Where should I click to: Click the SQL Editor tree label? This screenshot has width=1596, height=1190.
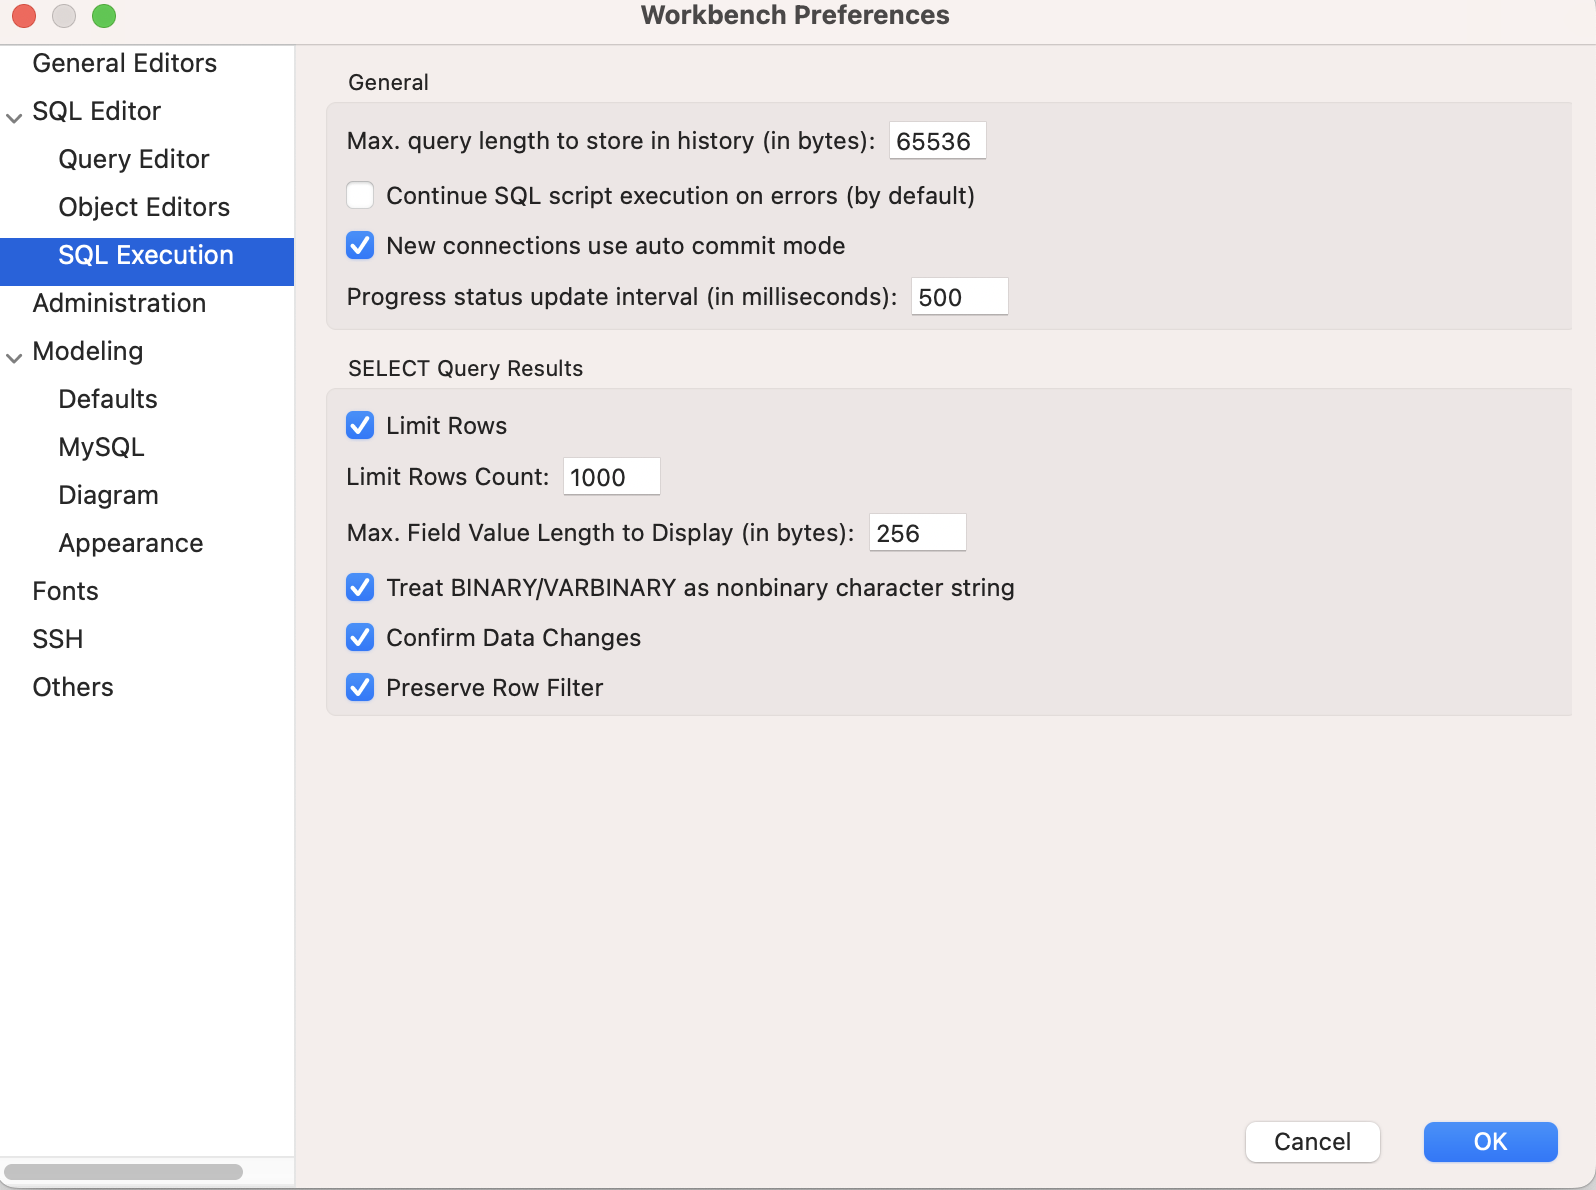tap(96, 111)
